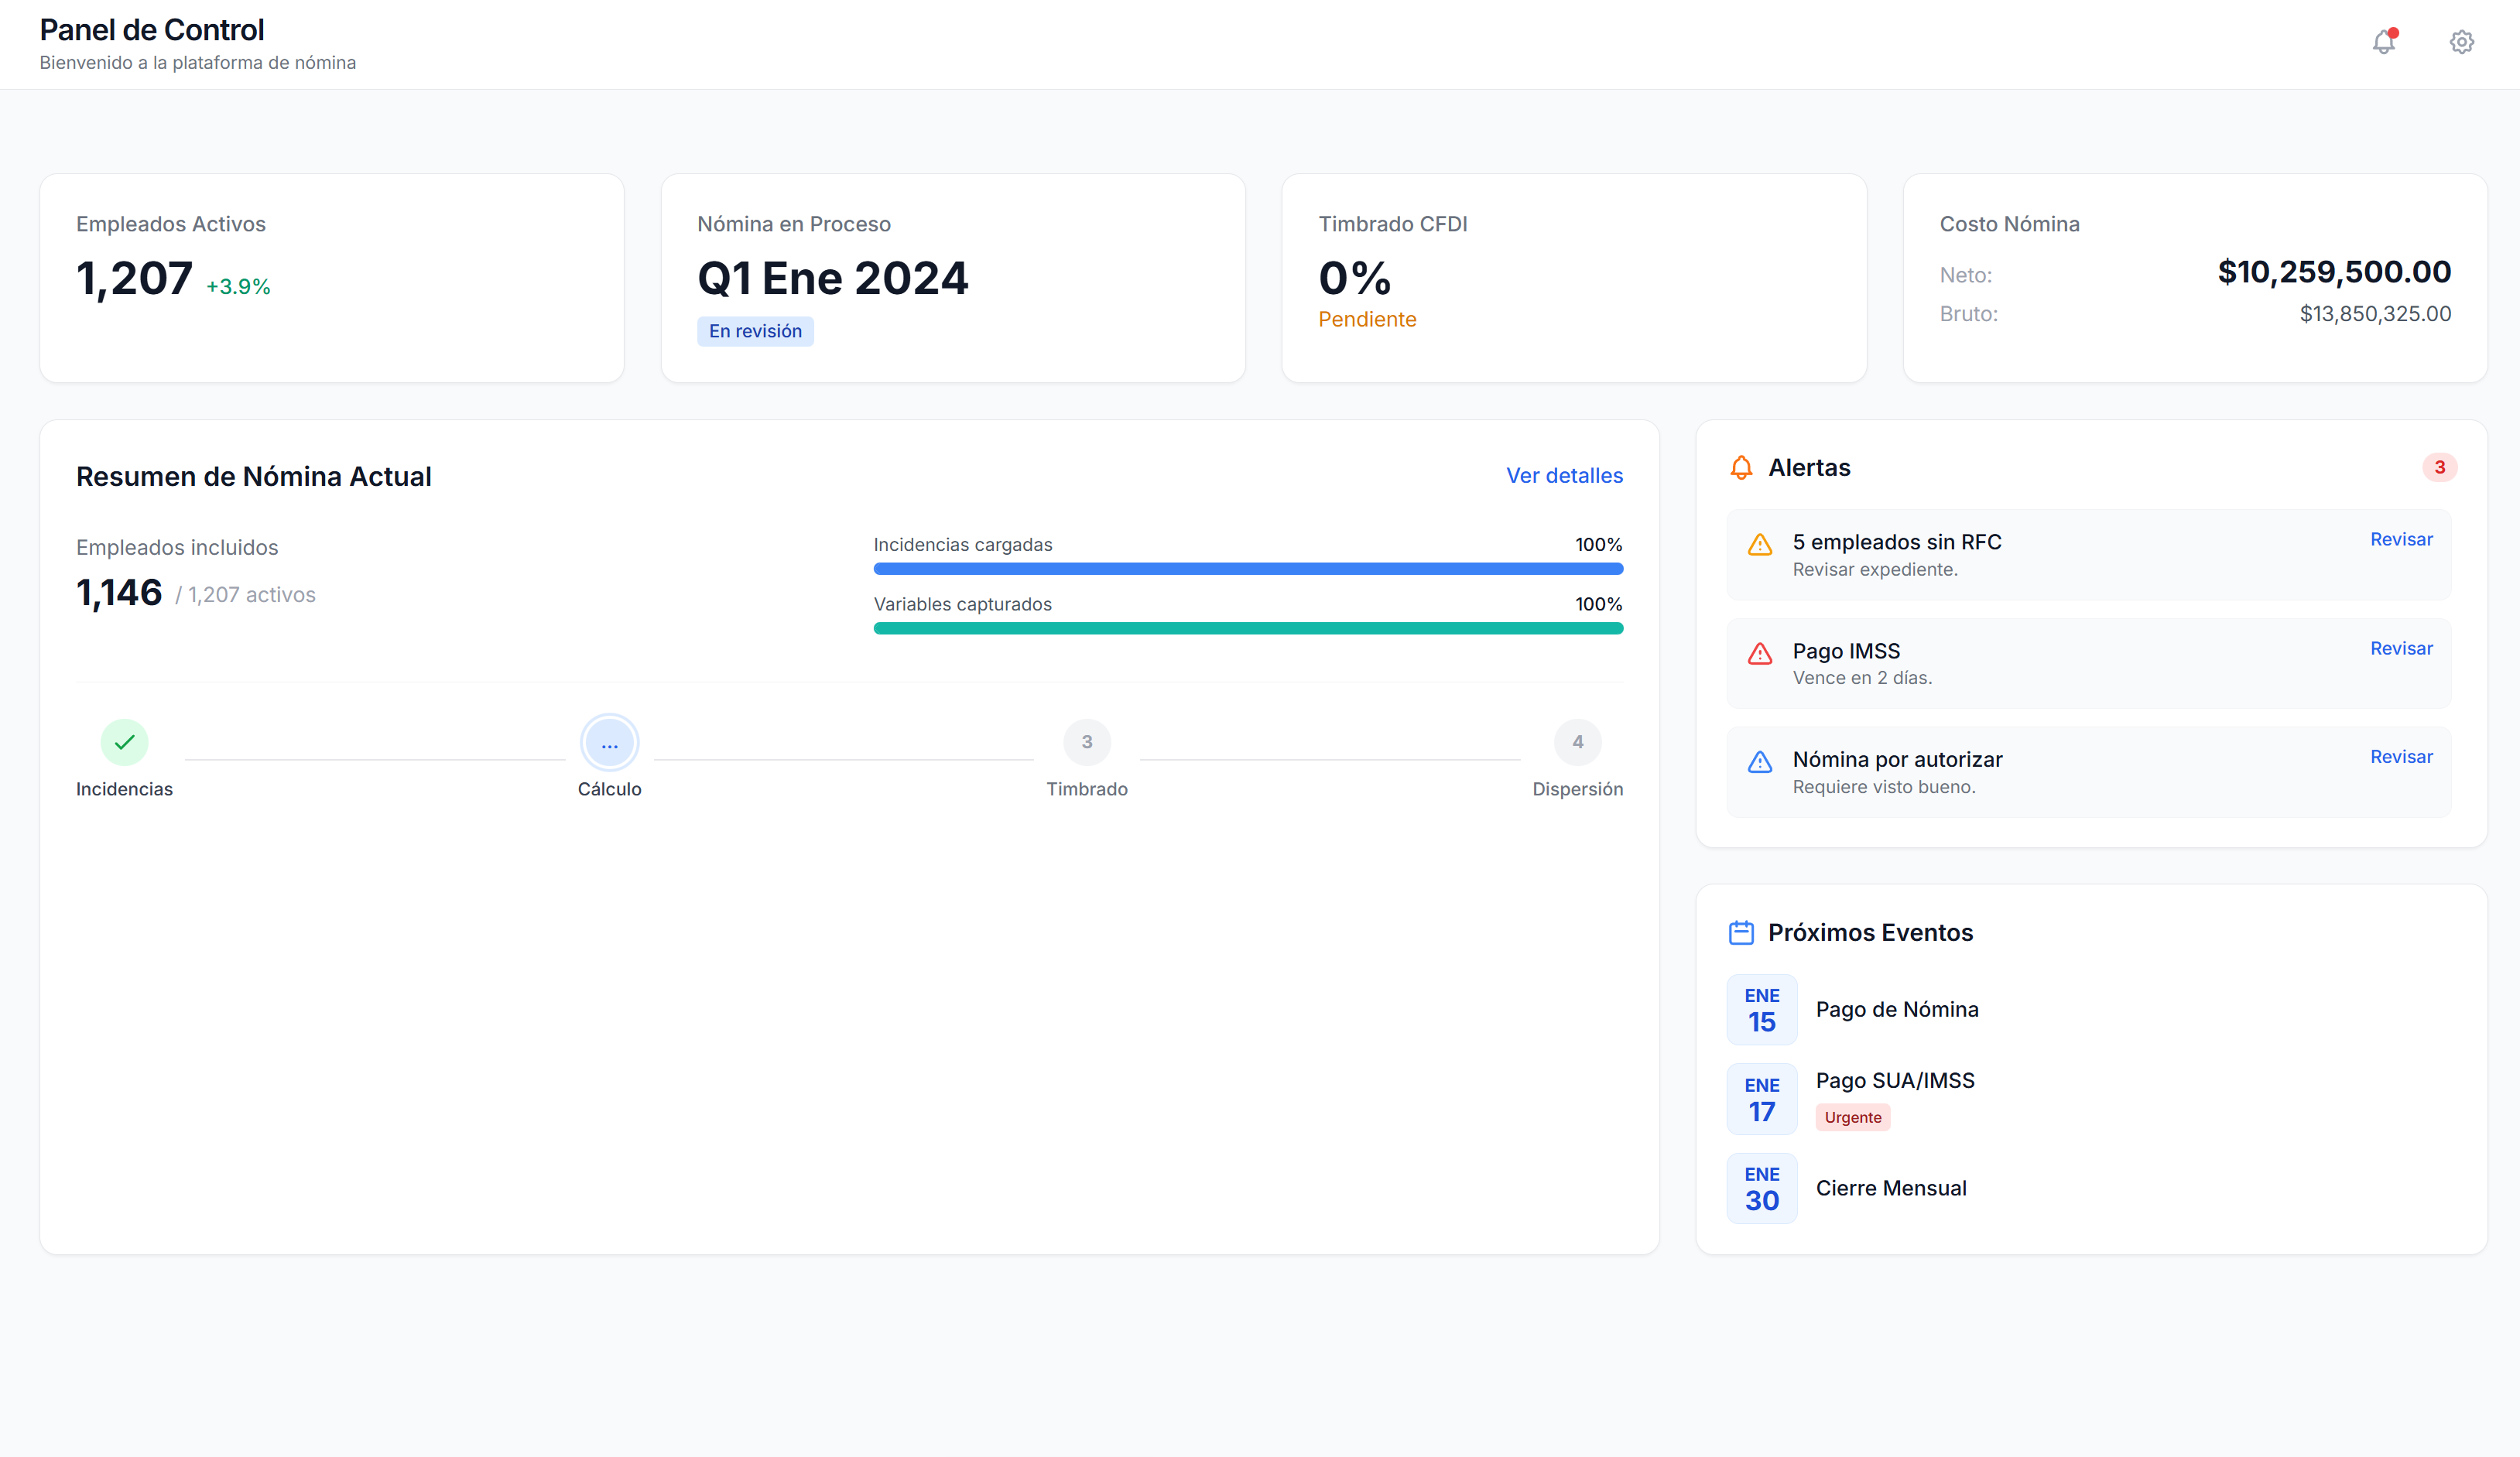Click the En revisión status badge
Viewport: 2520px width, 1457px height.
(755, 331)
